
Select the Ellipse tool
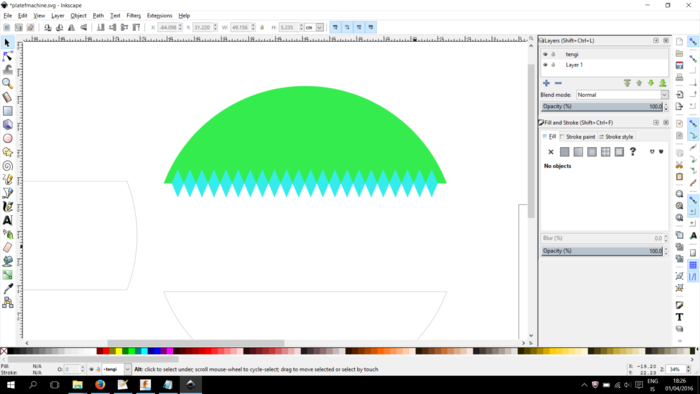point(7,138)
